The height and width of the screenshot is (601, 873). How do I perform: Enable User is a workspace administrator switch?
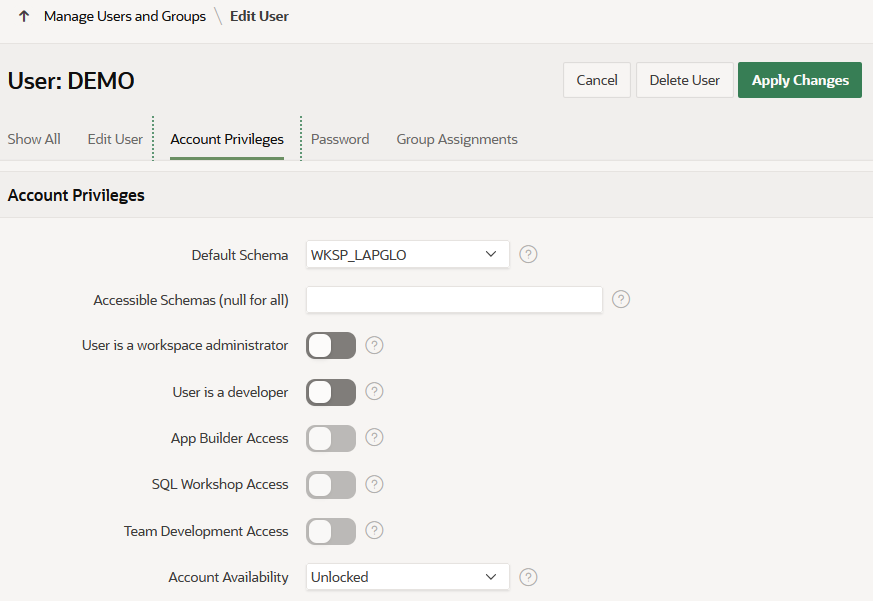[x=331, y=346]
